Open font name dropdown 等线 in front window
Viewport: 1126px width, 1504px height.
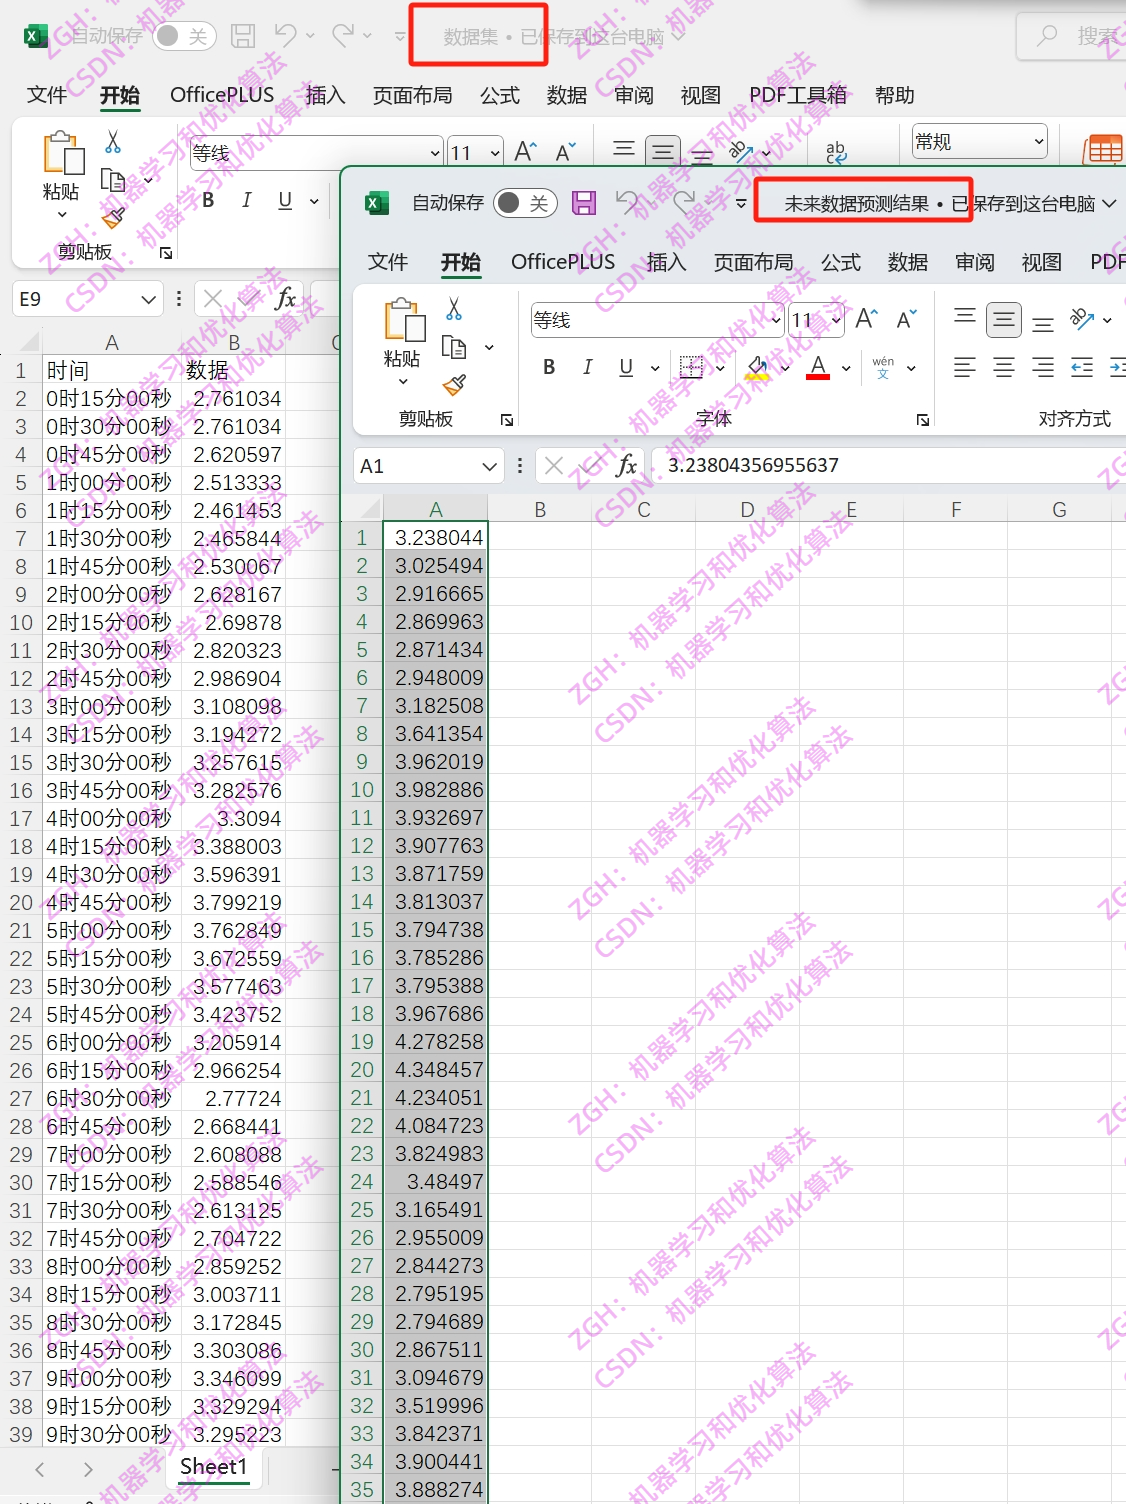coord(776,320)
